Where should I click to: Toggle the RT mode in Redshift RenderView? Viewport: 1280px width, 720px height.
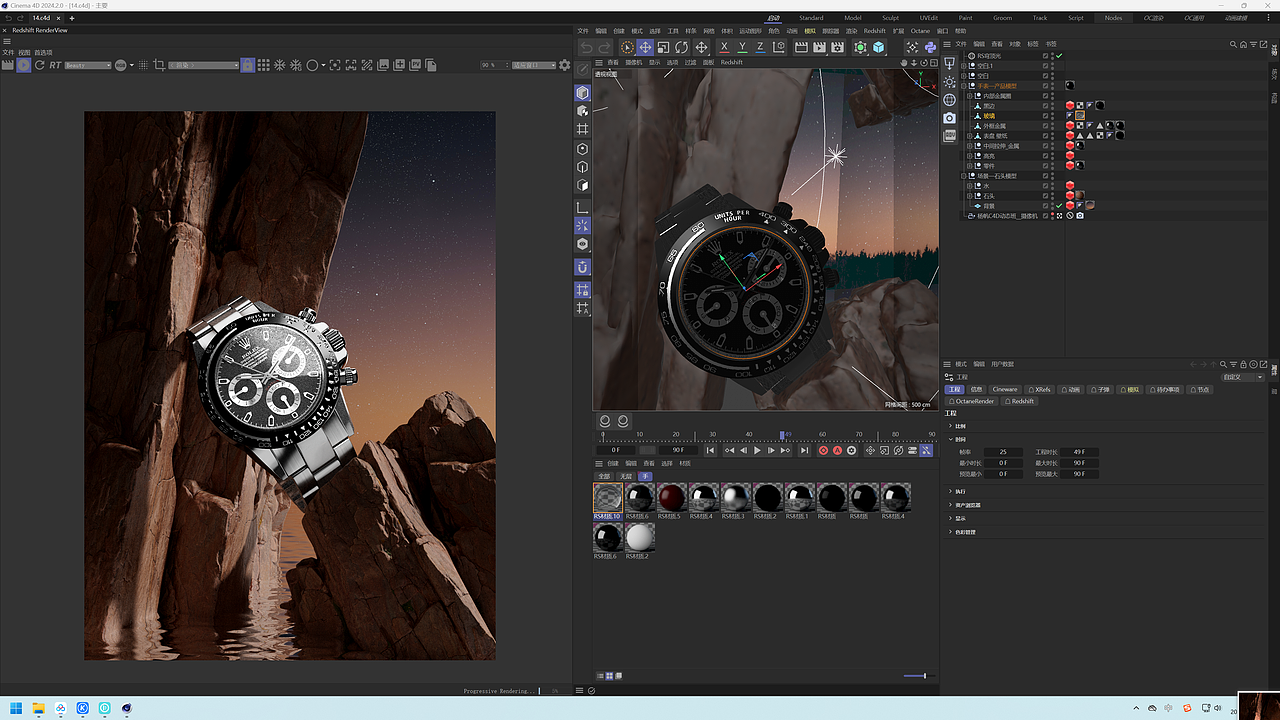(55, 65)
